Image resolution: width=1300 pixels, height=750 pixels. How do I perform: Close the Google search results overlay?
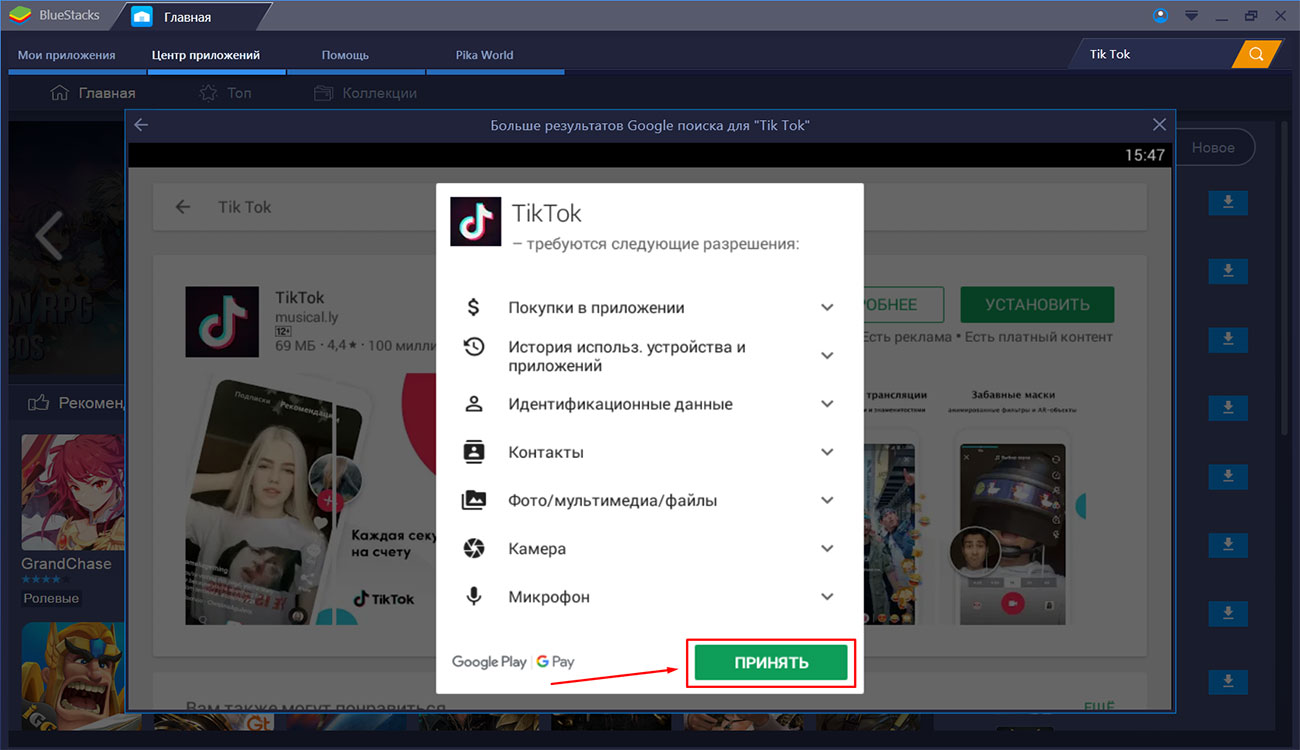click(x=1159, y=125)
